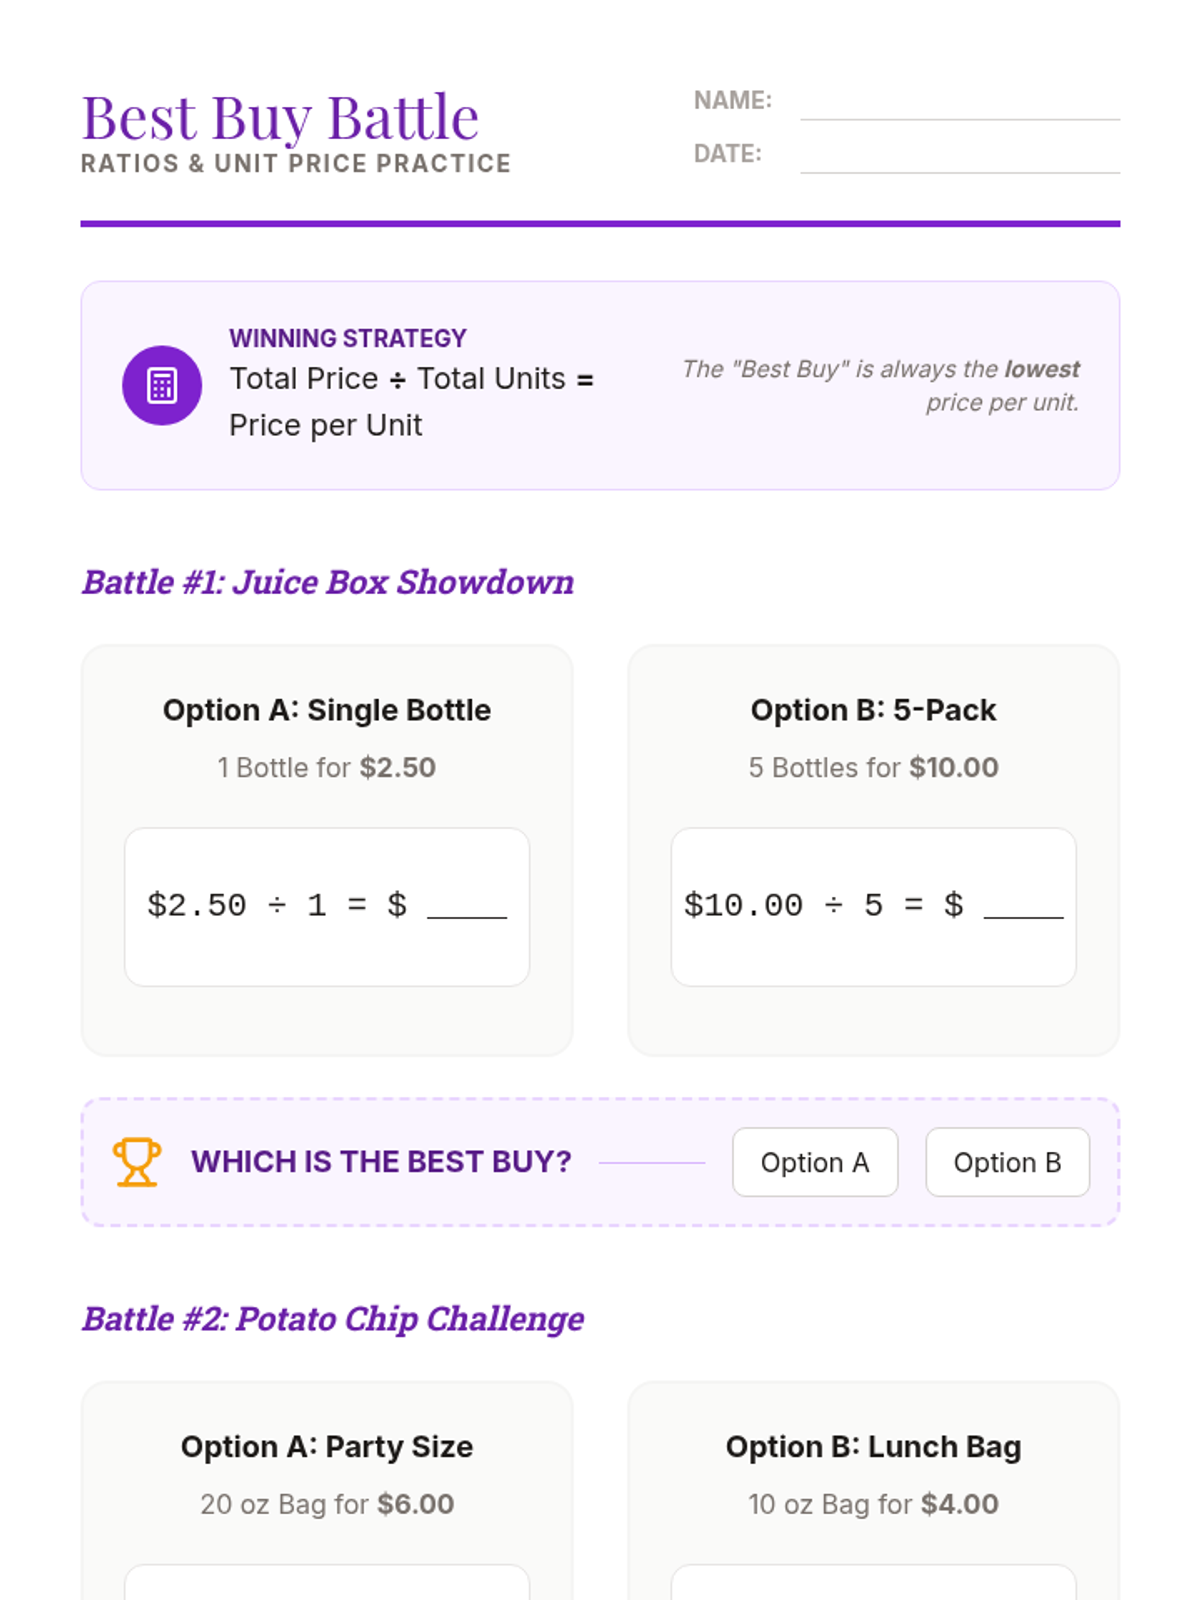Click the Option B: 5-Pack card title
The width and height of the screenshot is (1200, 1600).
pyautogui.click(x=873, y=710)
